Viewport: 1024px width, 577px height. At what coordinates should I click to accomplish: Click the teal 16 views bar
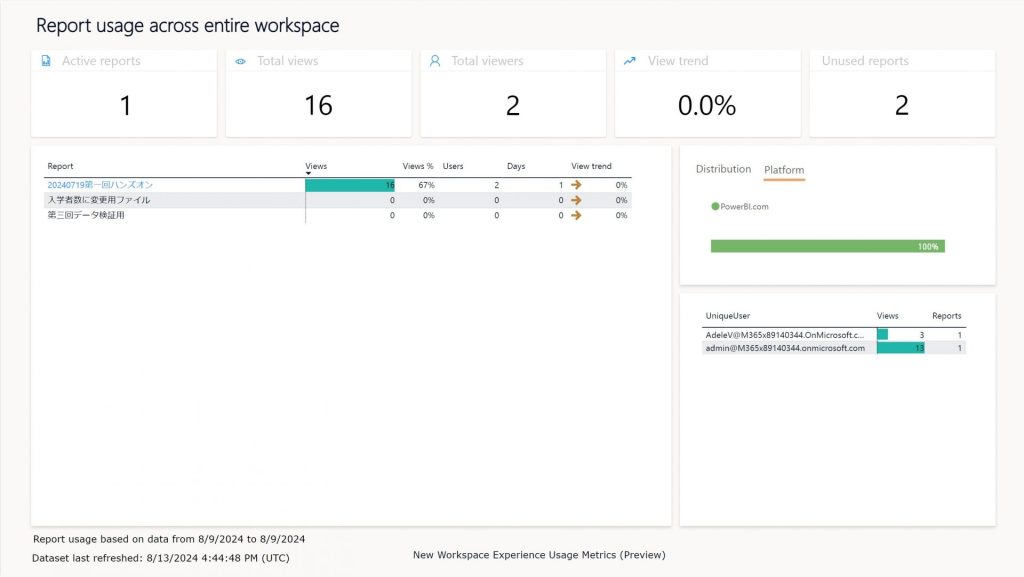tap(349, 185)
